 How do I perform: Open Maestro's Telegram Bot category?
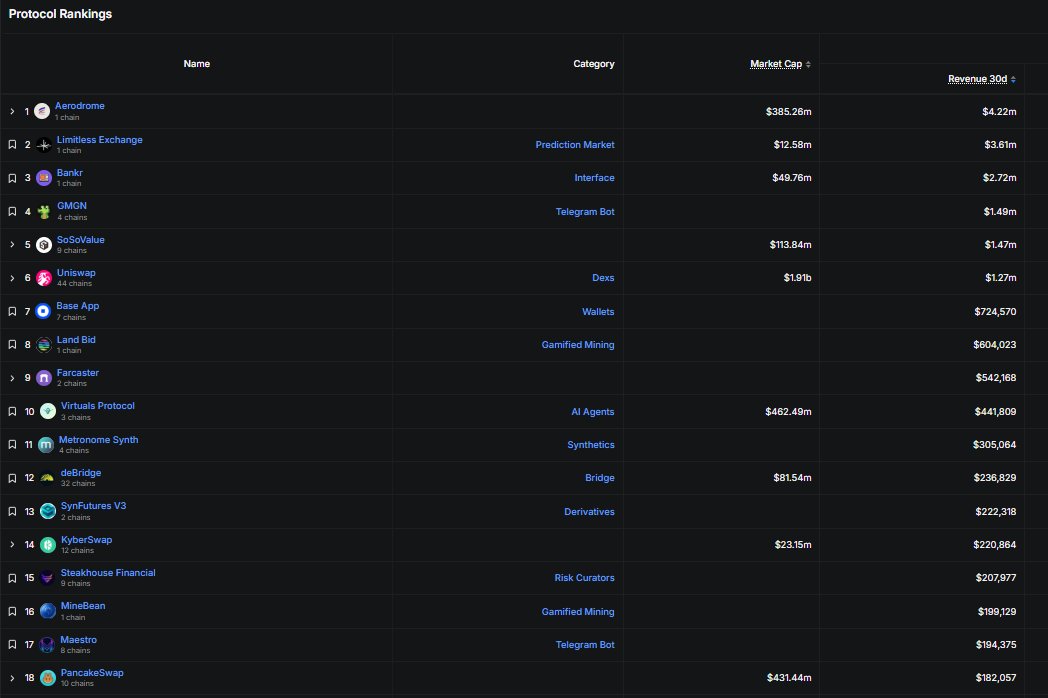click(585, 645)
